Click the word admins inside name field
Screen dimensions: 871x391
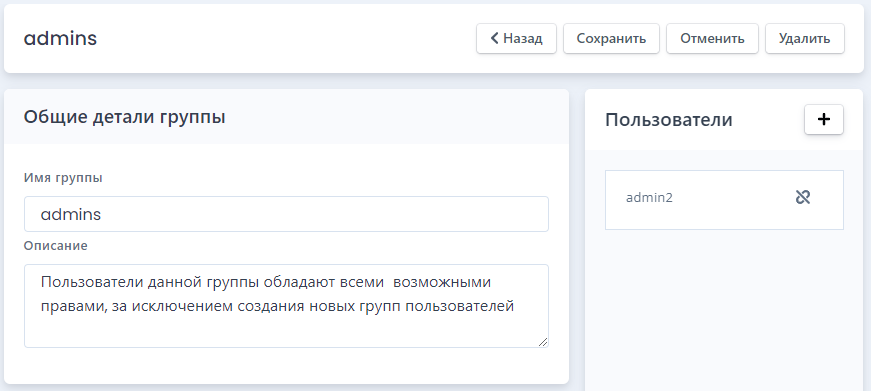tap(71, 214)
